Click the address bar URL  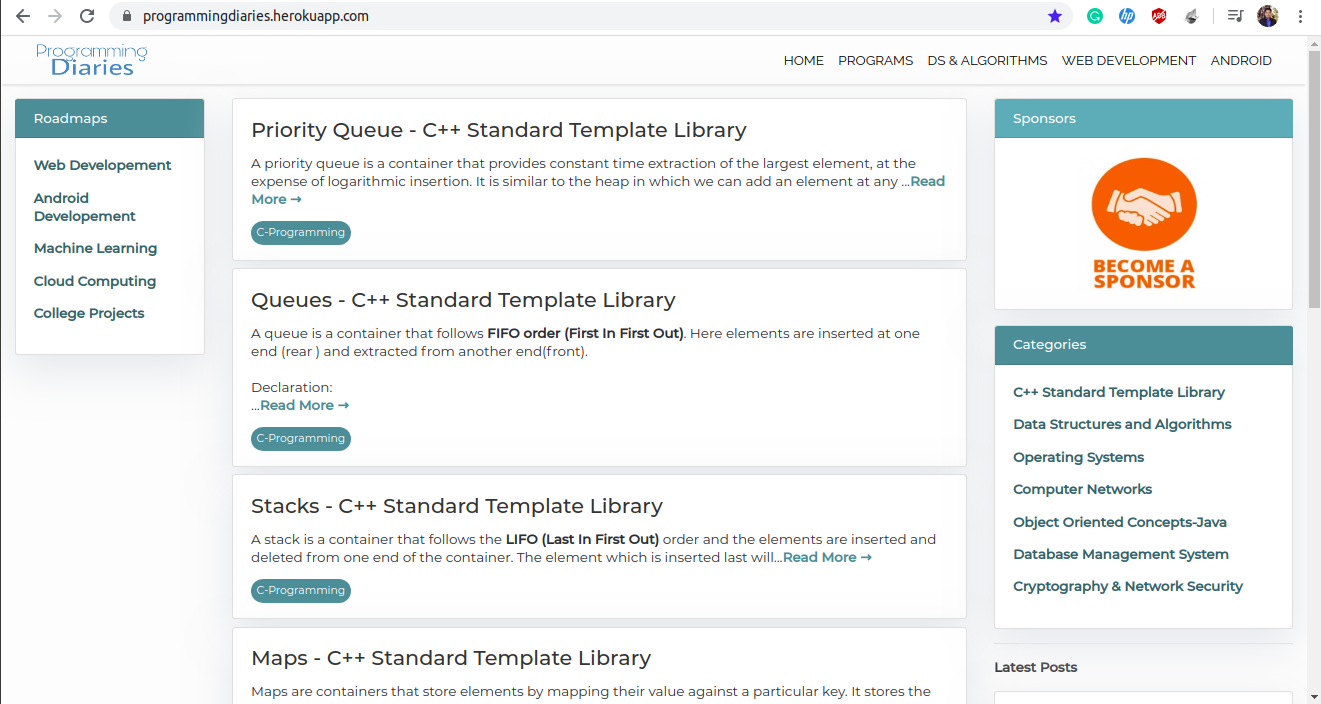[256, 16]
